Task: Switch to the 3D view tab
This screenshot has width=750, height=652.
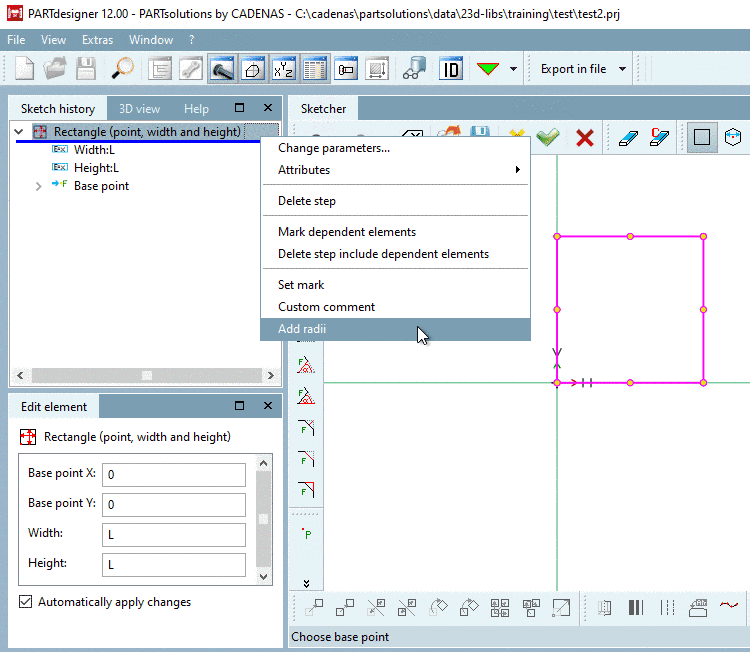Action: pos(139,108)
